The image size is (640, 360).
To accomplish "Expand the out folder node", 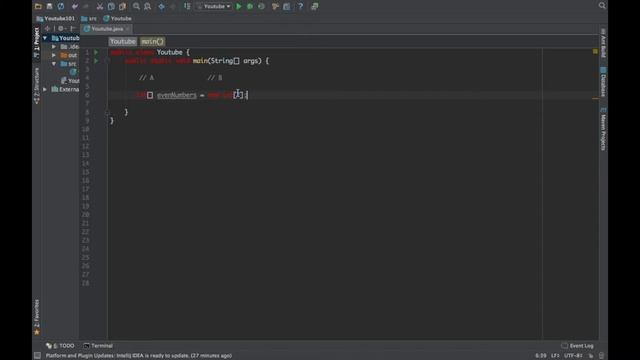I will pyautogui.click(x=54, y=55).
